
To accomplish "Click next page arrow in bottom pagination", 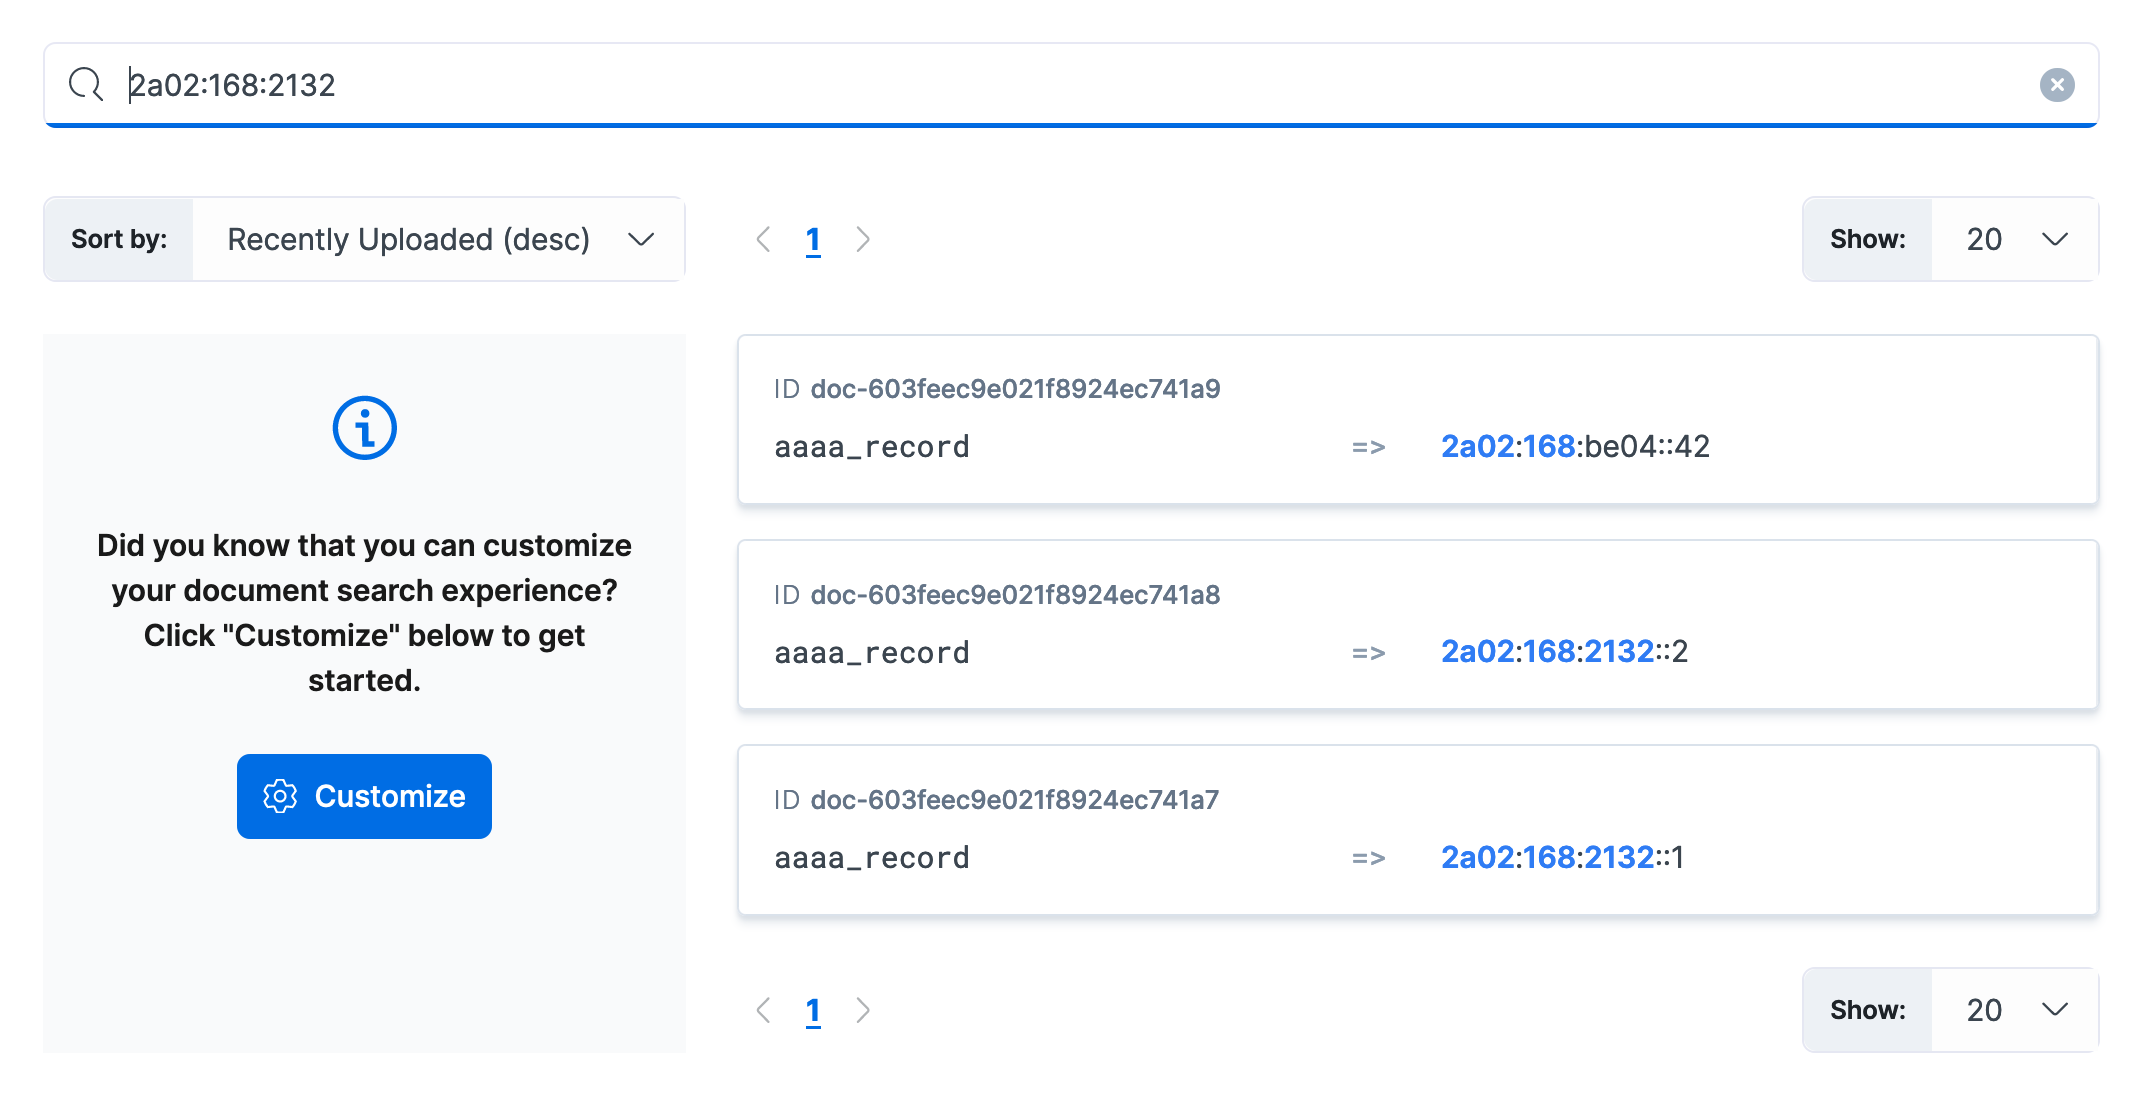I will pyautogui.click(x=863, y=1010).
